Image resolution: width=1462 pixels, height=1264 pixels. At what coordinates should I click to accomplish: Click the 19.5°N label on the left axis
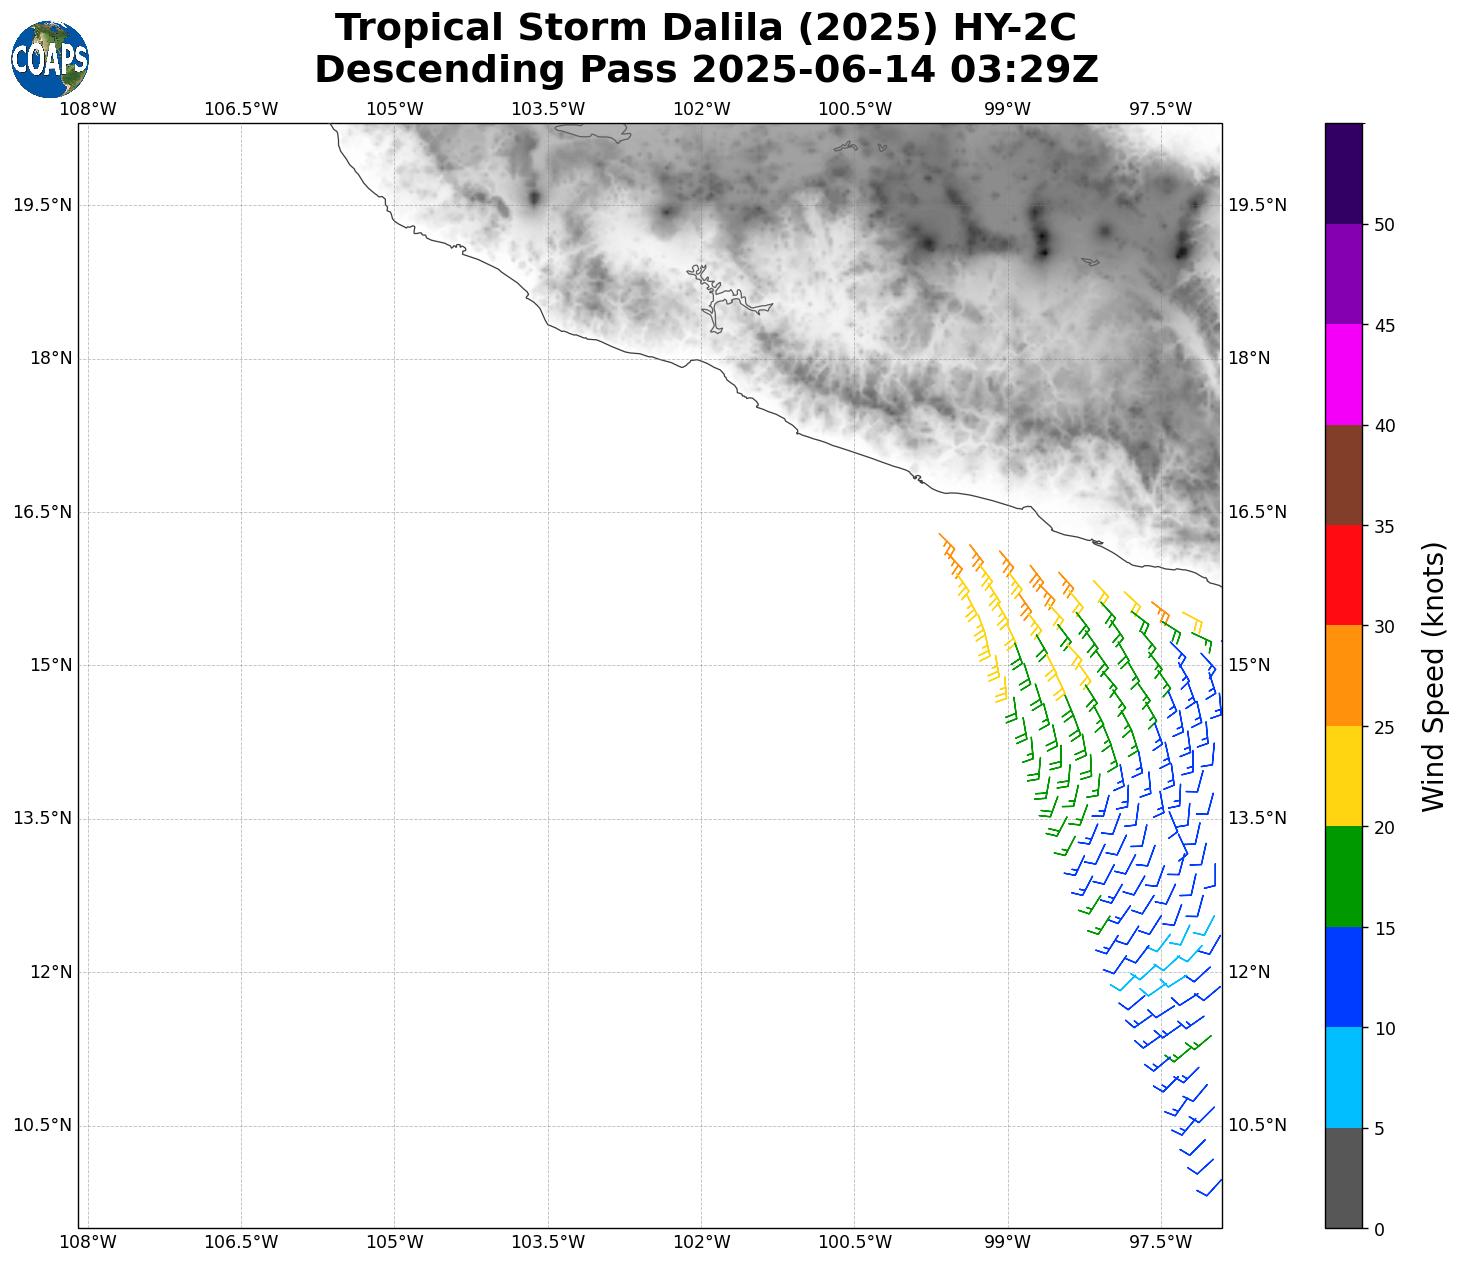(42, 205)
